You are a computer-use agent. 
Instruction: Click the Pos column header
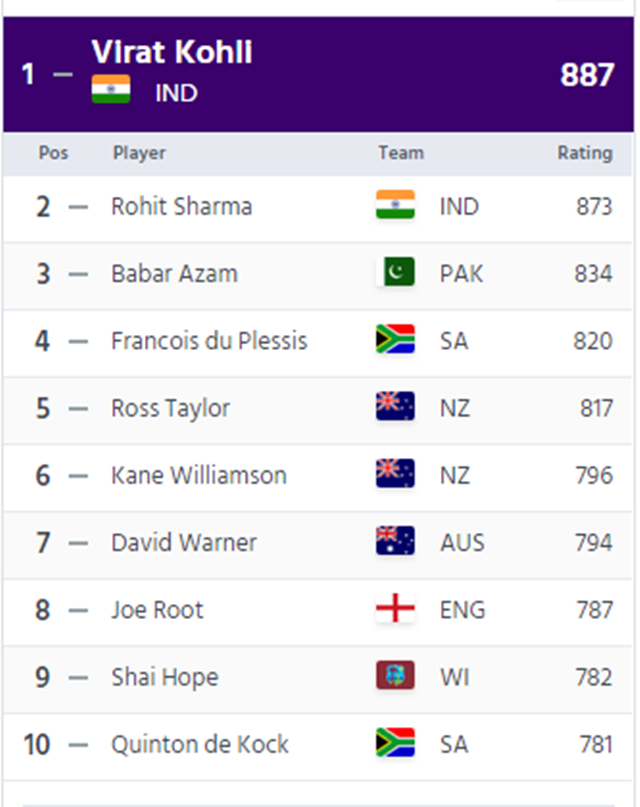[x=54, y=153]
